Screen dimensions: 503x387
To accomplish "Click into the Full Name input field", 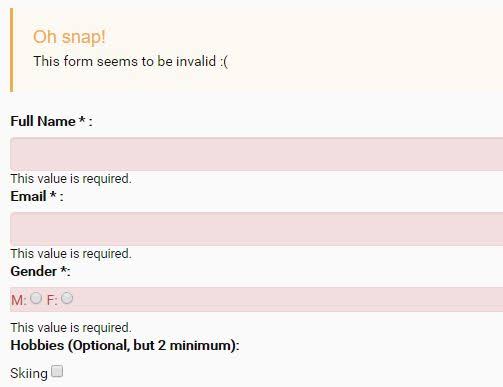I will tap(257, 154).
